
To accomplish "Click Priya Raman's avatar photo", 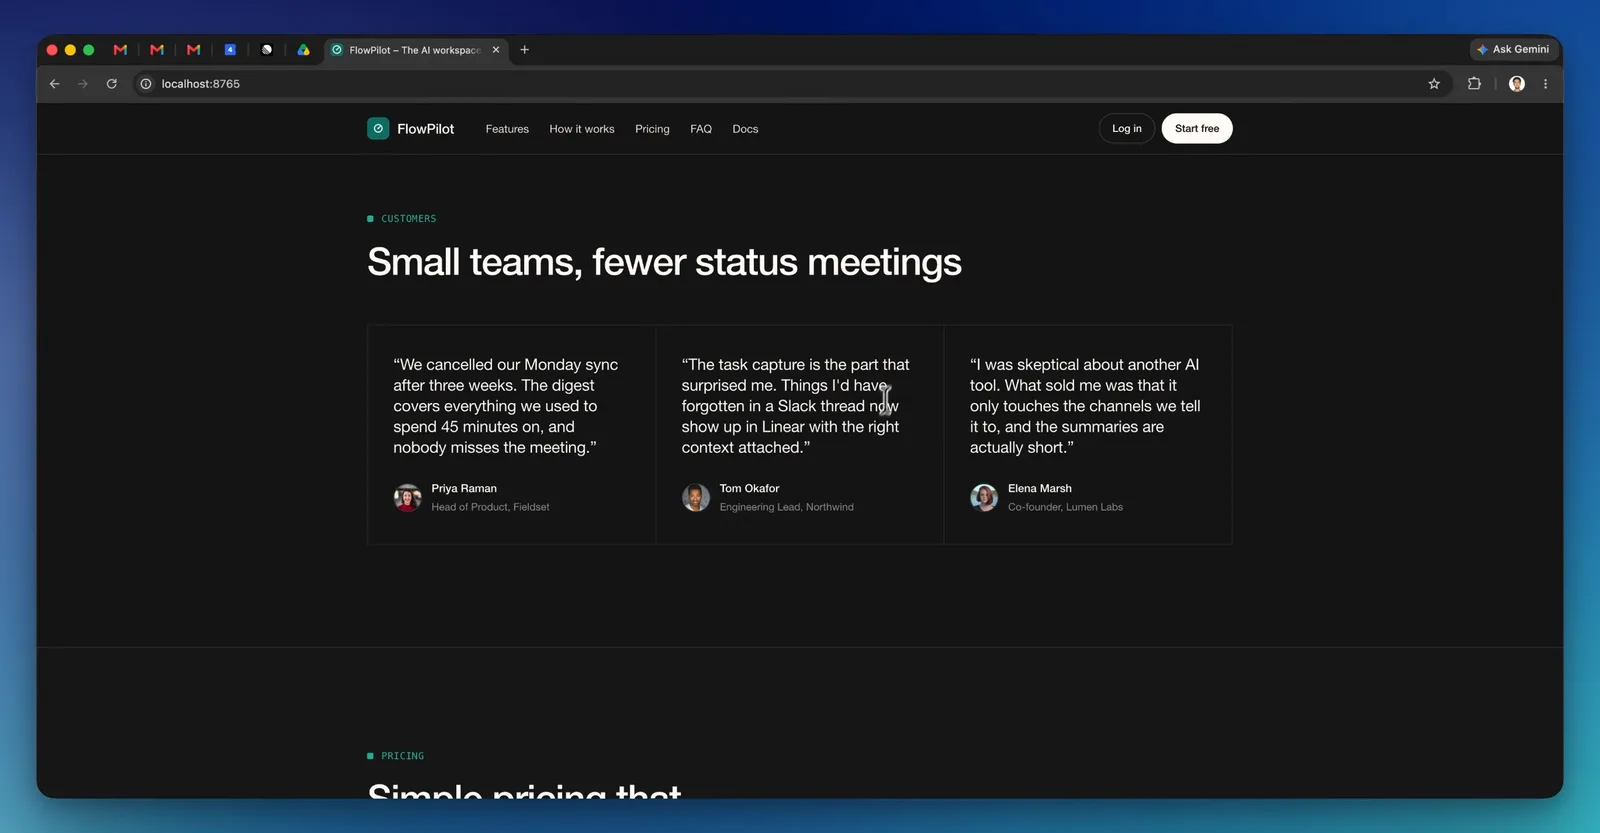I will click(x=407, y=497).
